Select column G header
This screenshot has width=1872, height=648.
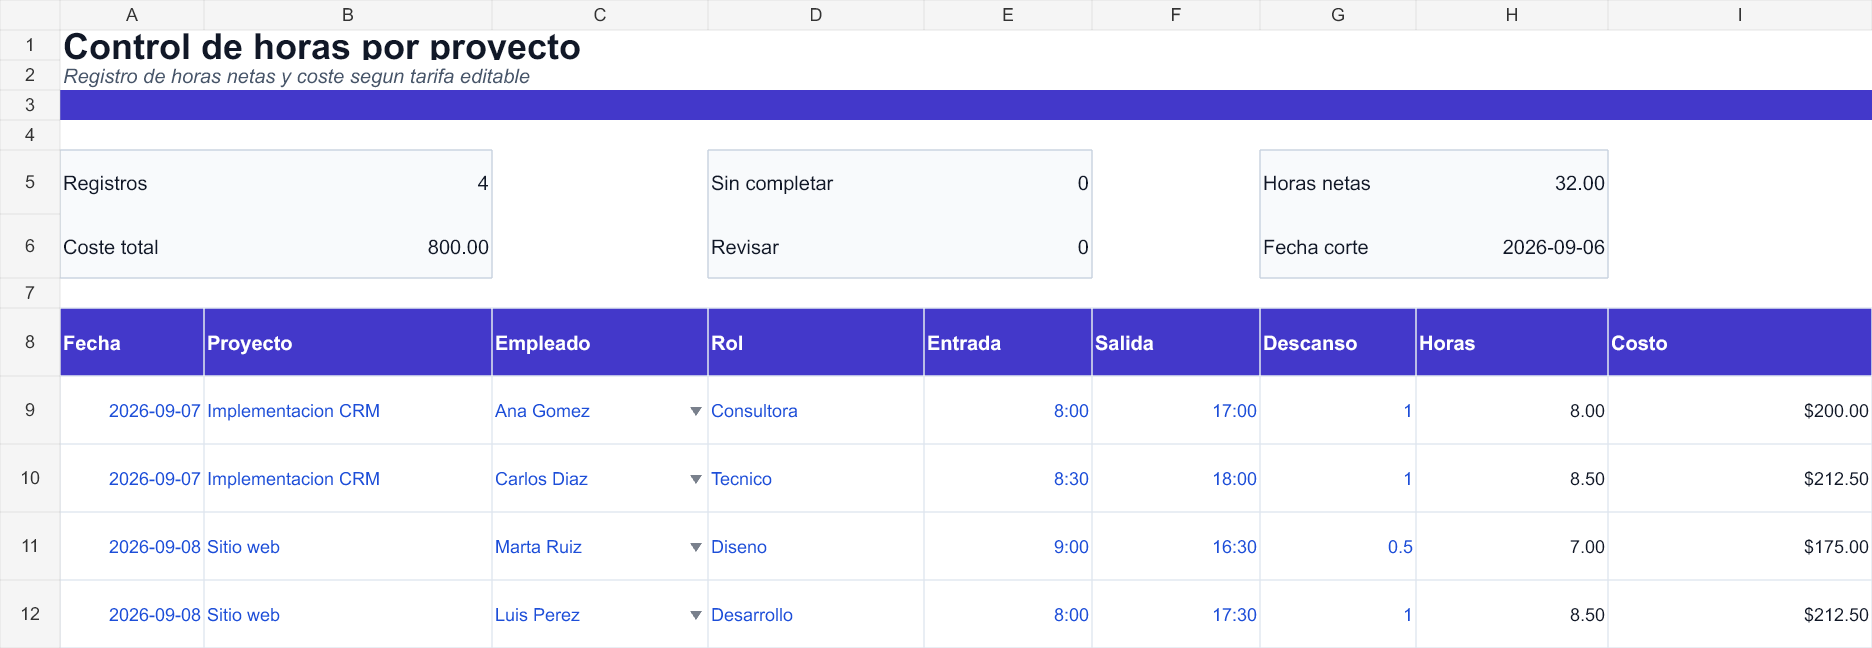[x=1338, y=15]
